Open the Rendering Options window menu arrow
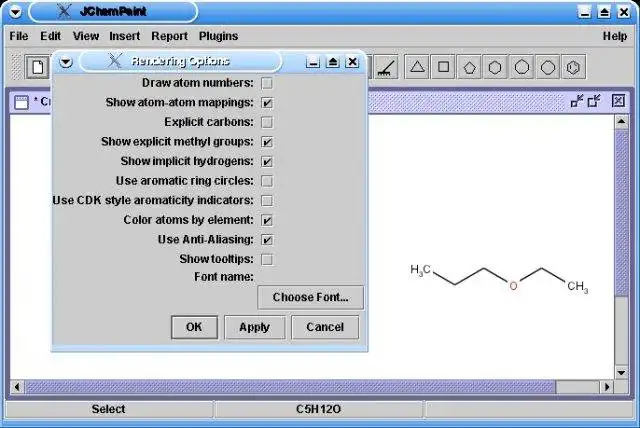This screenshot has width=640, height=428. coord(66,62)
